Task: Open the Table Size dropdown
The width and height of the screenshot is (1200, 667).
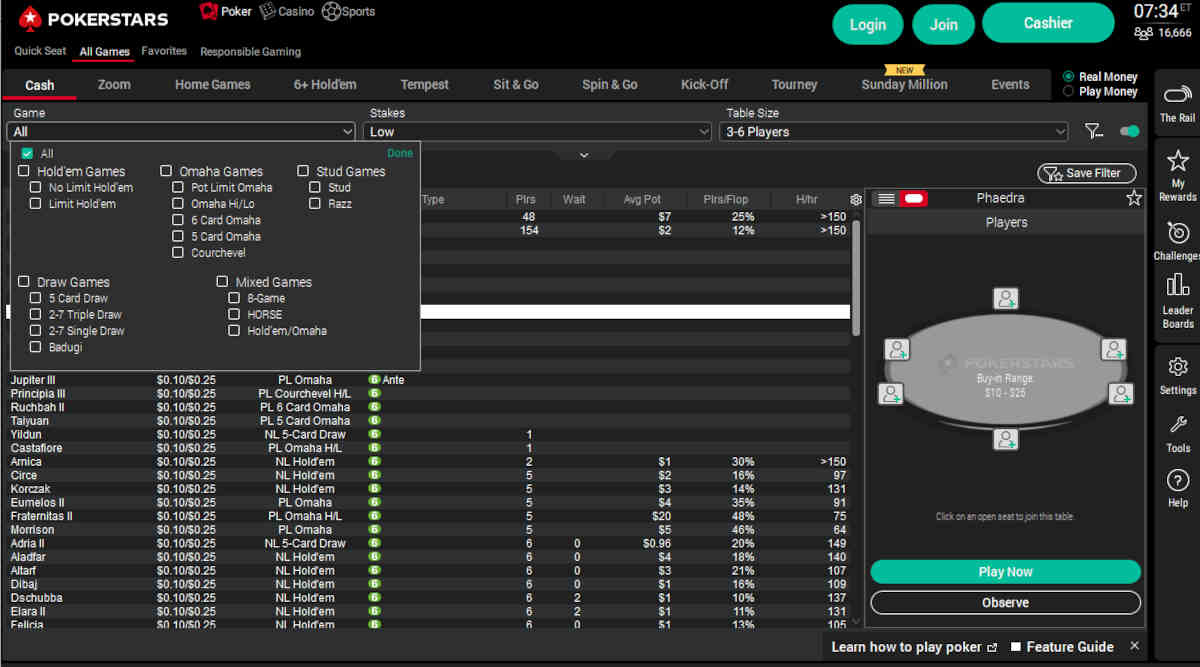Action: 894,131
